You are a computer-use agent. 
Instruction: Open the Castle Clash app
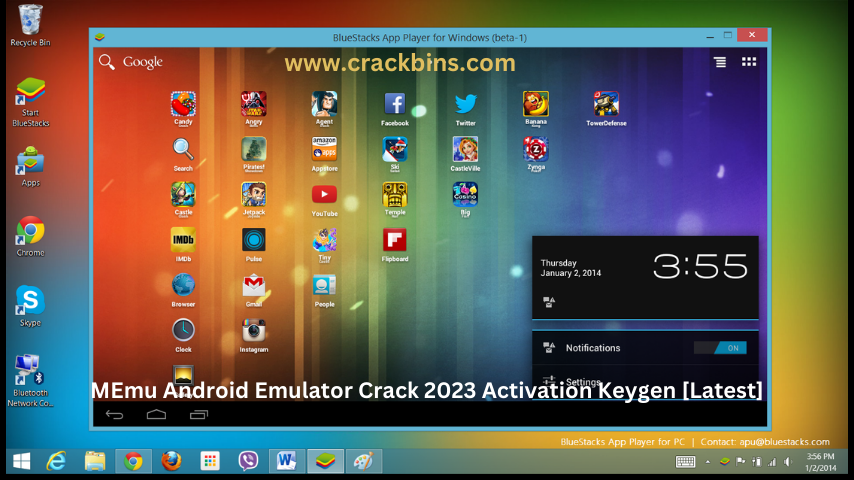pos(183,195)
